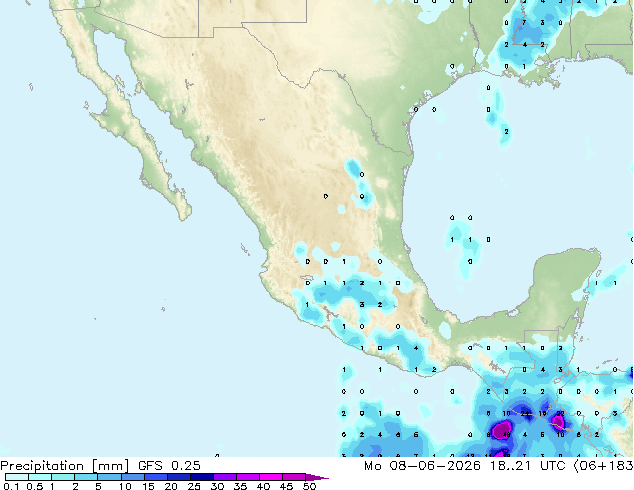Click the 10–15 mm legend color swatch

pos(133,477)
